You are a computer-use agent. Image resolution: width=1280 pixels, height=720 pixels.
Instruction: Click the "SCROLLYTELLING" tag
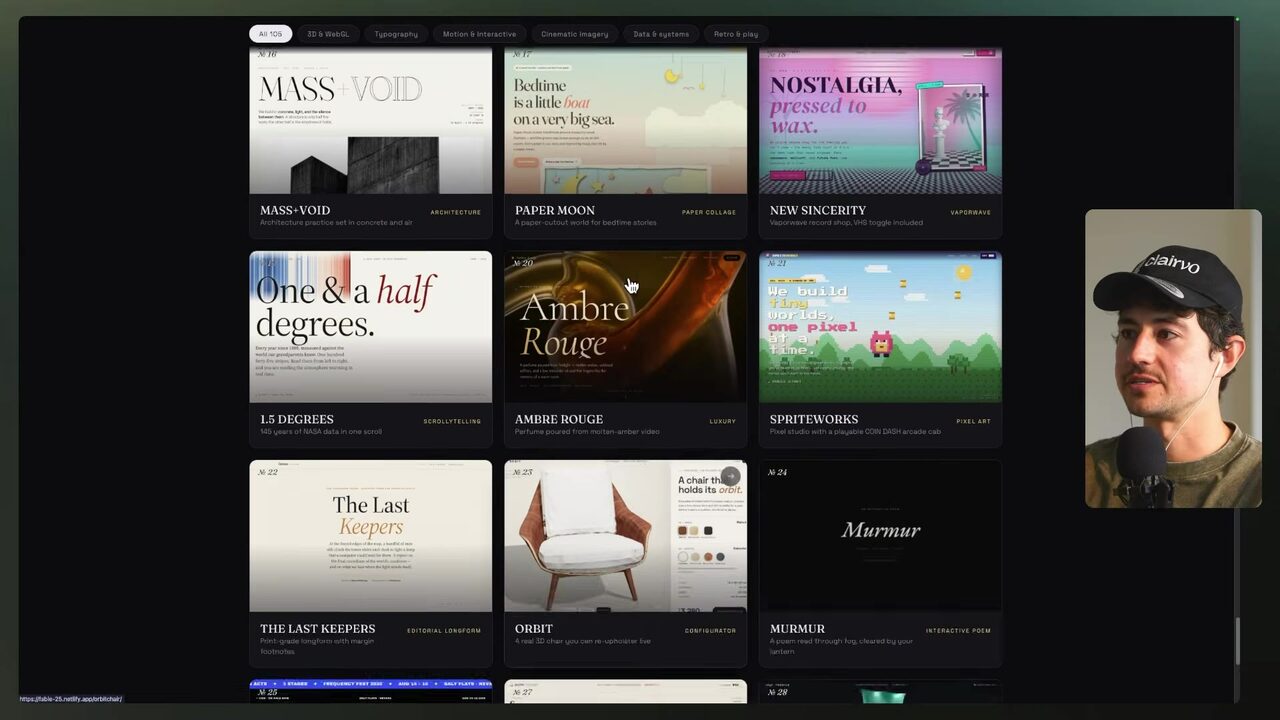(x=452, y=421)
